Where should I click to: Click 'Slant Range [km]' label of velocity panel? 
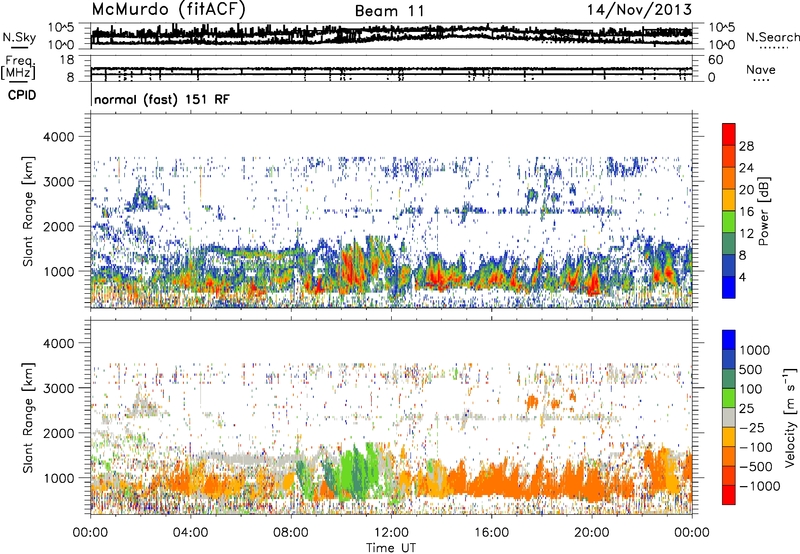click(x=28, y=418)
